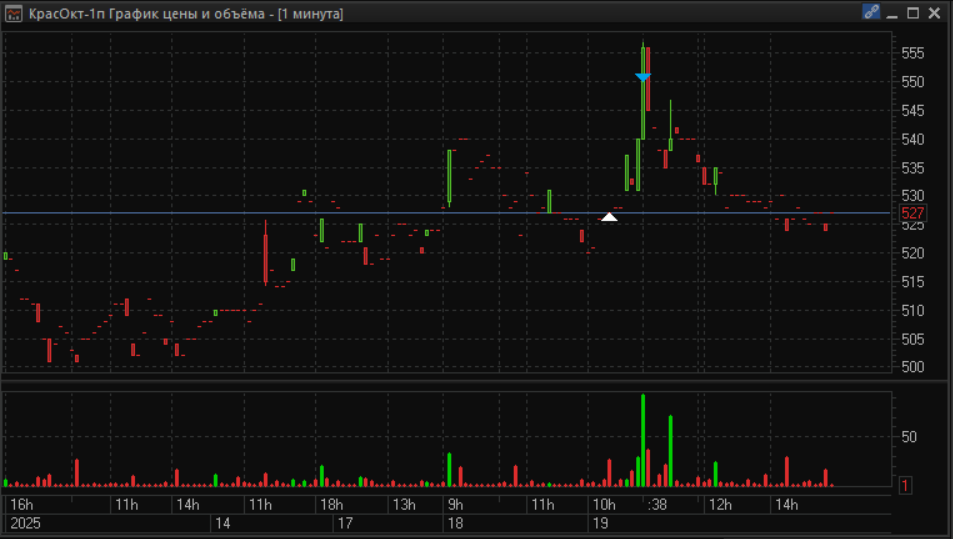This screenshot has width=953, height=539.
Task: Click the 545 price axis label
Action: coord(912,111)
